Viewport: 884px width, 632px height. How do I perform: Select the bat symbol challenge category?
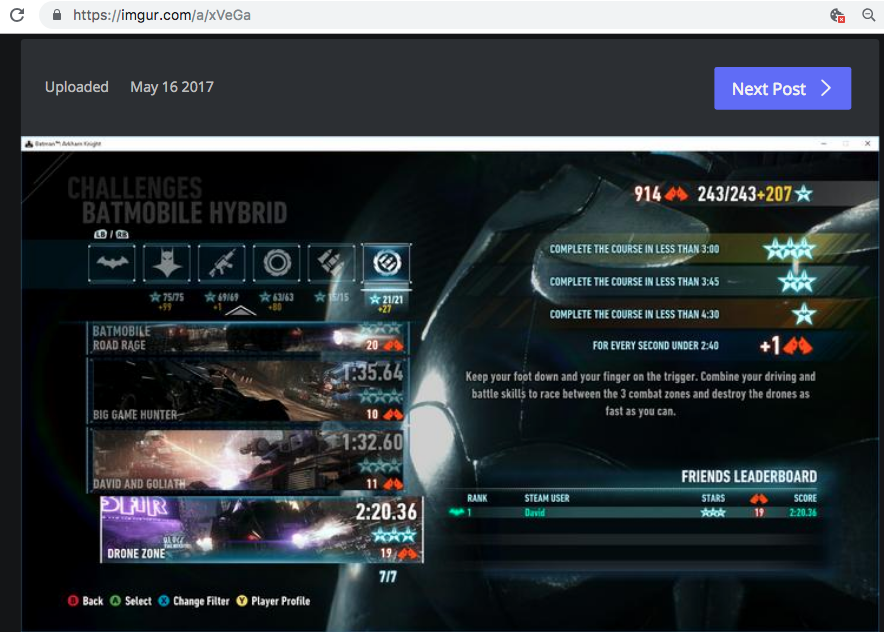[x=112, y=263]
